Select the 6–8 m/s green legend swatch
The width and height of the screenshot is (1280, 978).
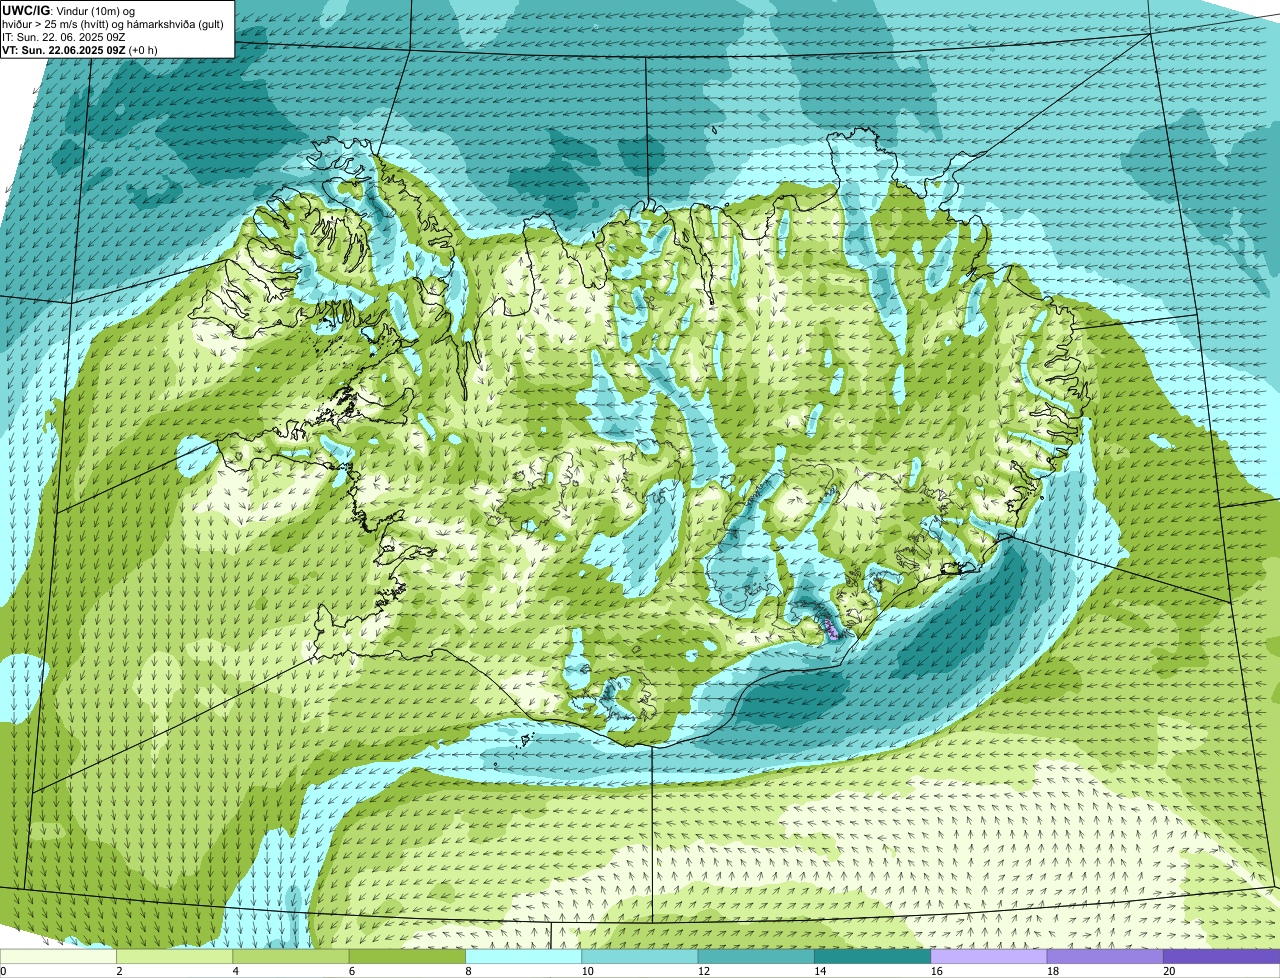[x=407, y=956]
